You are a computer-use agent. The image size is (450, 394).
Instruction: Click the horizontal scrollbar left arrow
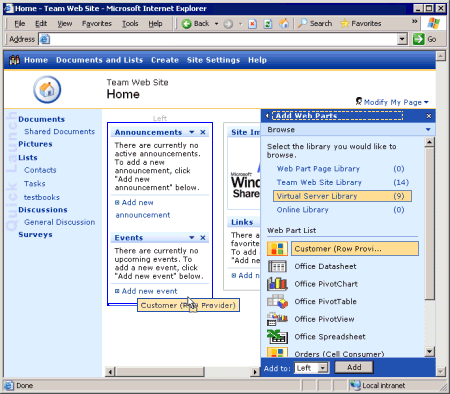click(x=110, y=372)
